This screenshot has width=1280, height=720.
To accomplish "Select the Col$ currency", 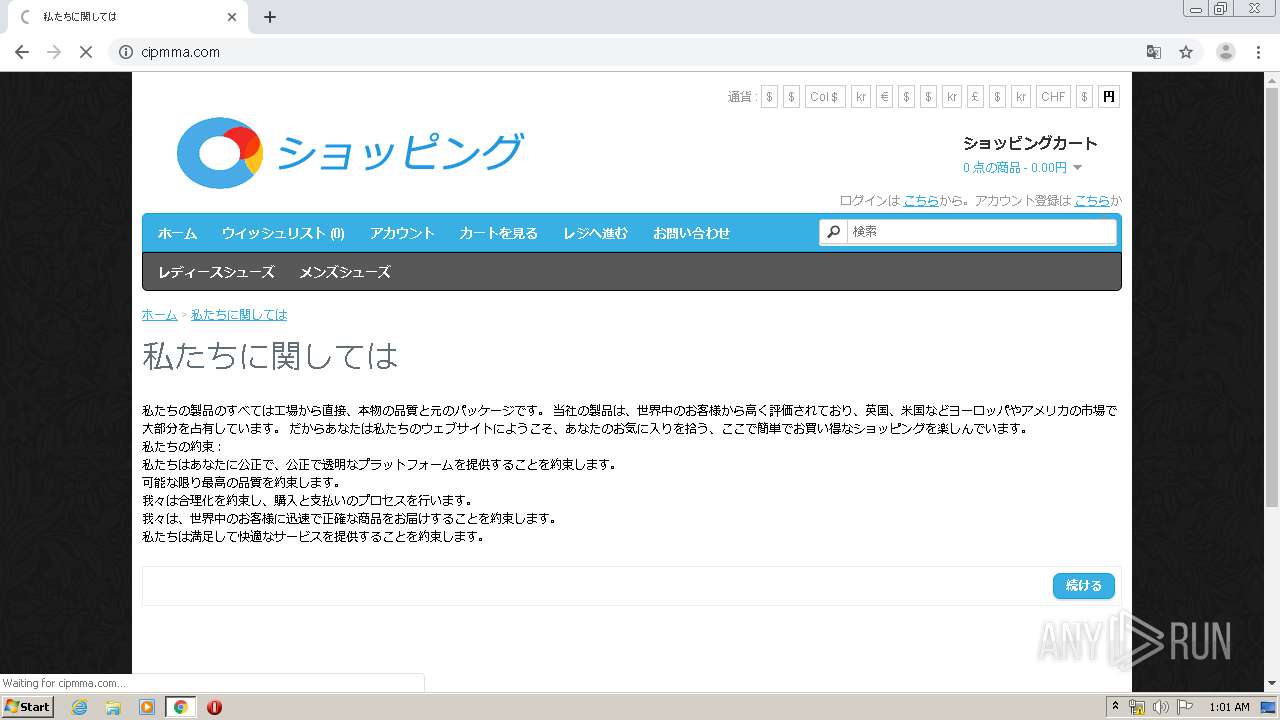I will (825, 97).
